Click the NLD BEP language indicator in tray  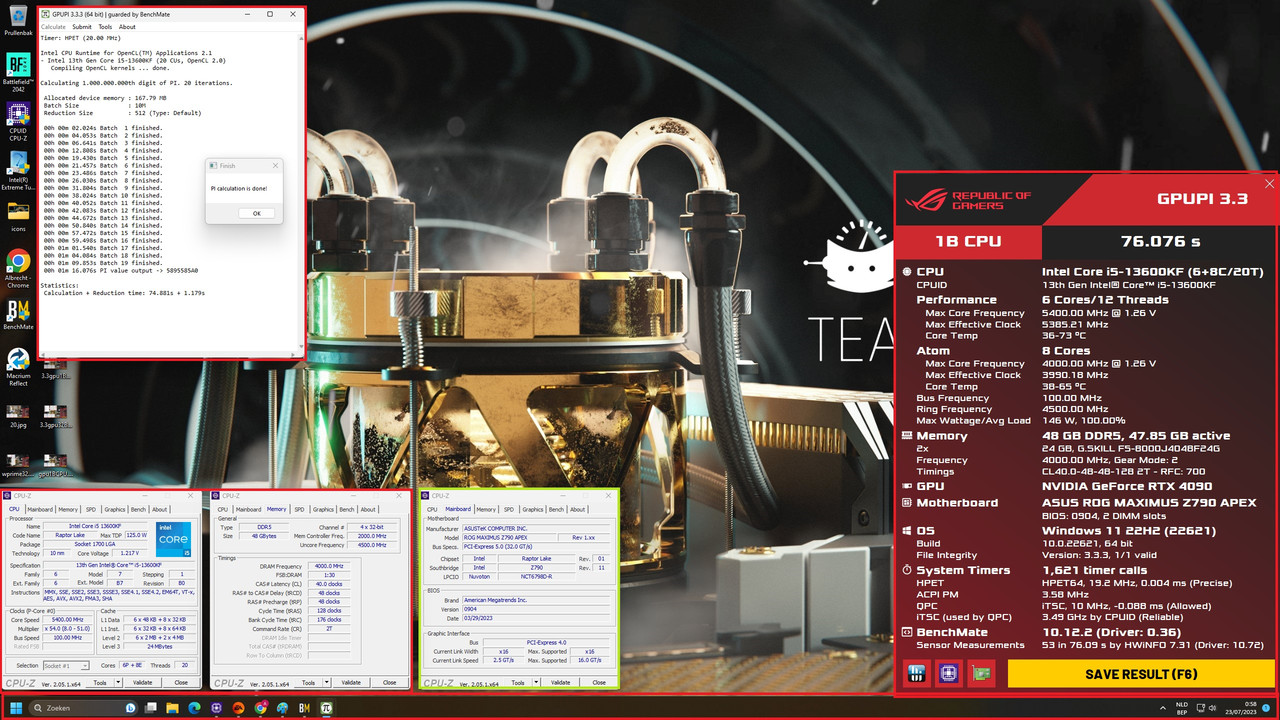1182,708
